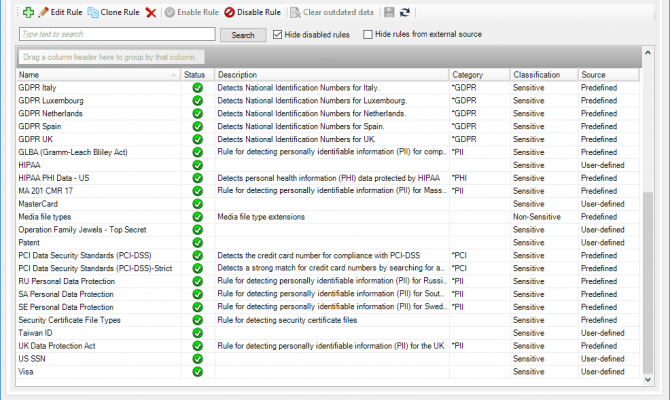Click status icon for SA Personal Data Protection

[197, 294]
